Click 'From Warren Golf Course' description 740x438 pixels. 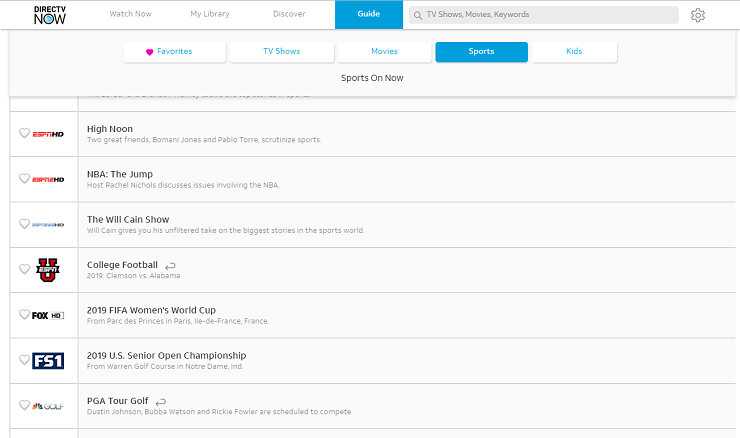coord(165,366)
